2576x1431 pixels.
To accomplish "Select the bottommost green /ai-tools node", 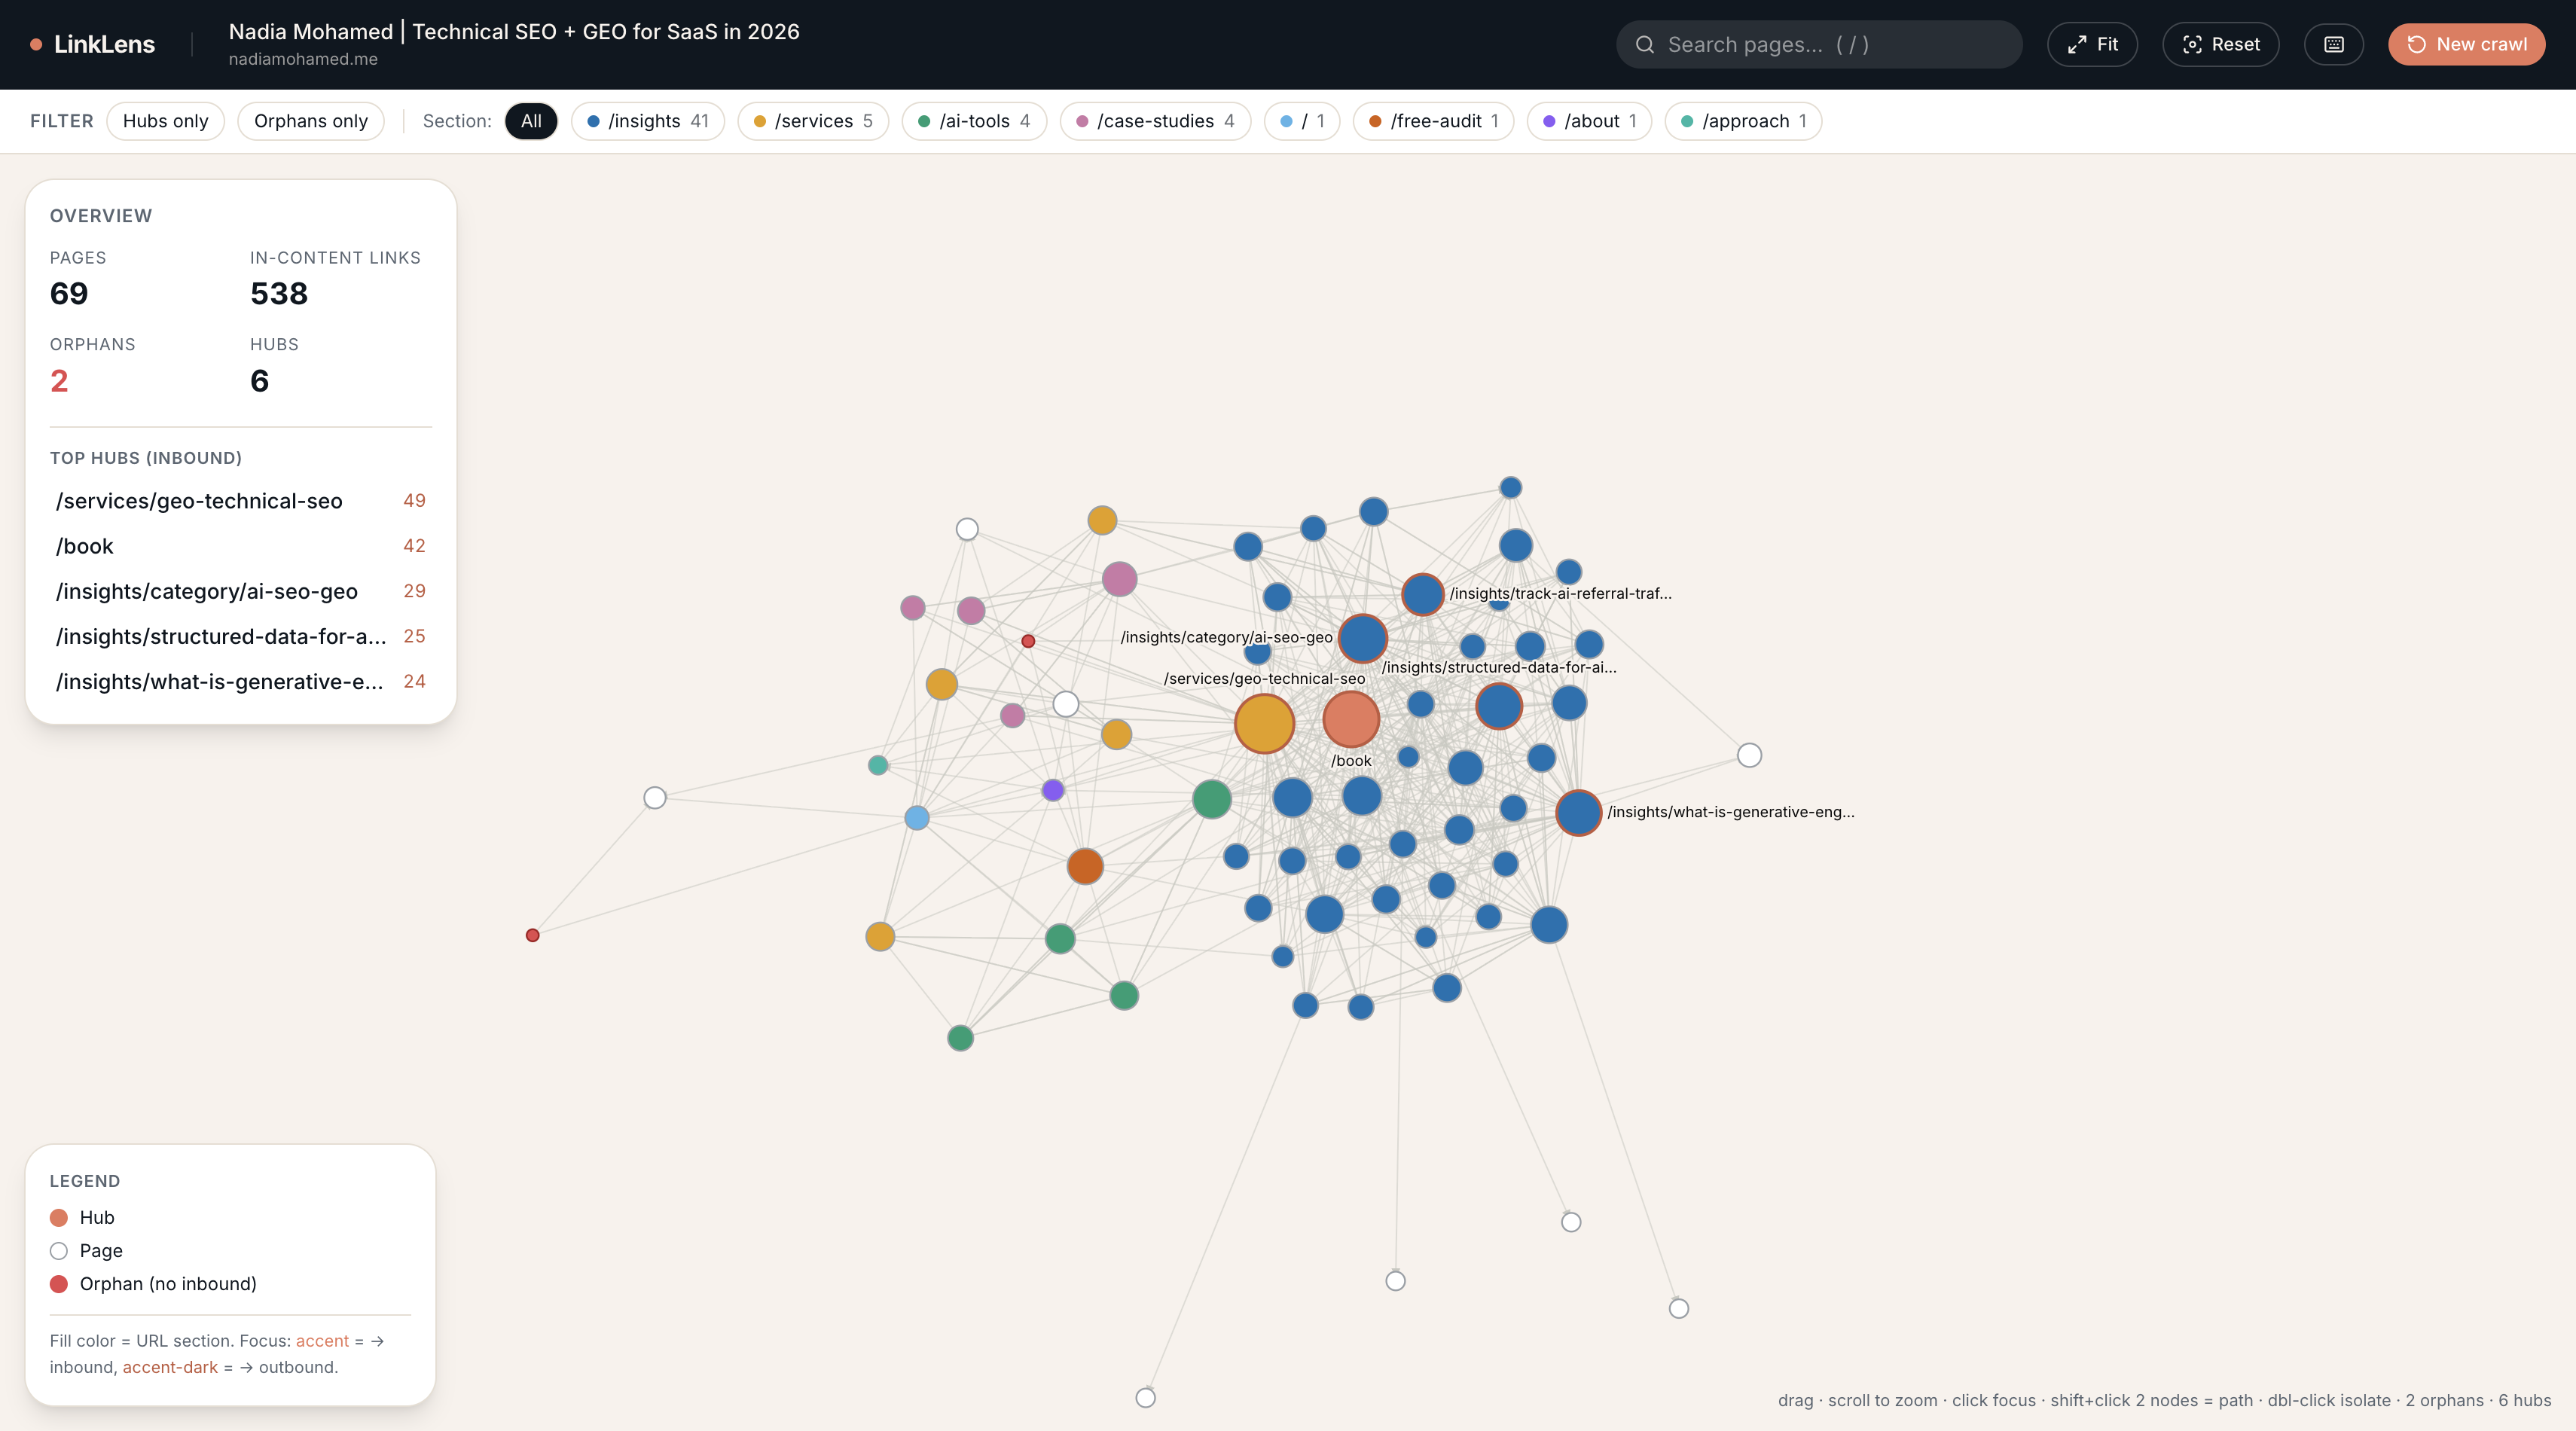I will pyautogui.click(x=960, y=1038).
